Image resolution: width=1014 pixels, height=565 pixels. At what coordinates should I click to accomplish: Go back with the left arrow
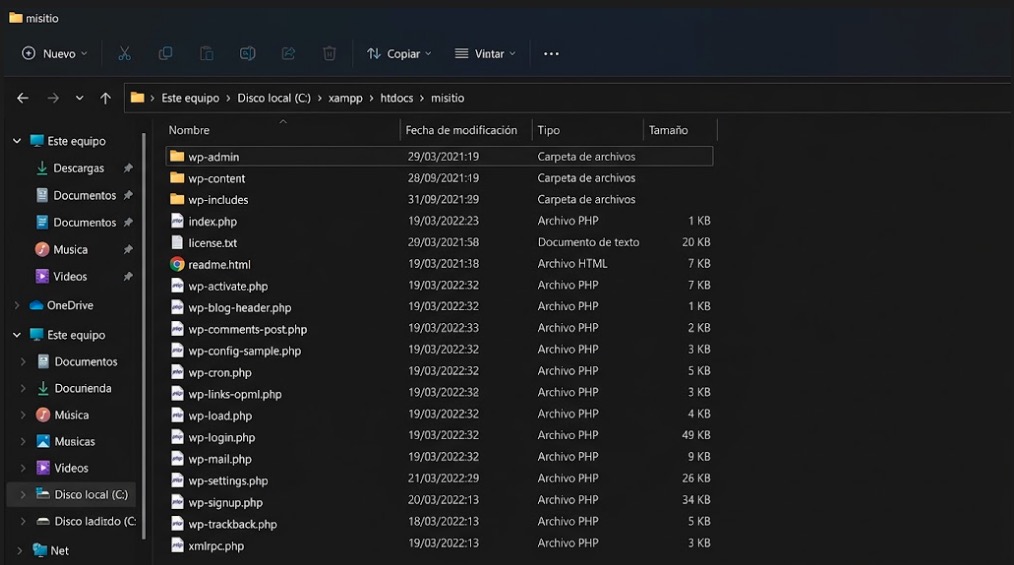pyautogui.click(x=23, y=98)
